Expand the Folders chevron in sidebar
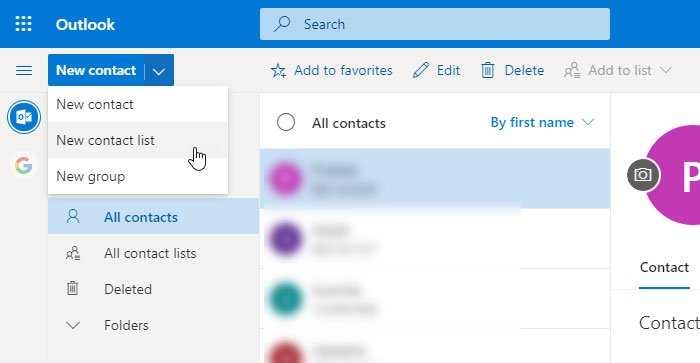The height and width of the screenshot is (363, 700). (x=73, y=325)
